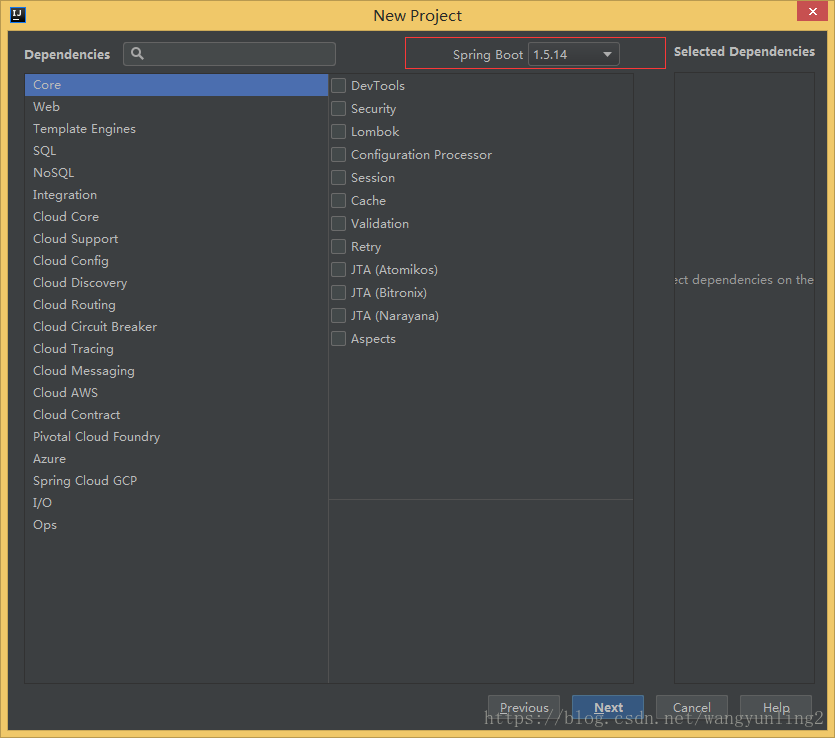Select the Cloud Messaging category

click(176, 371)
